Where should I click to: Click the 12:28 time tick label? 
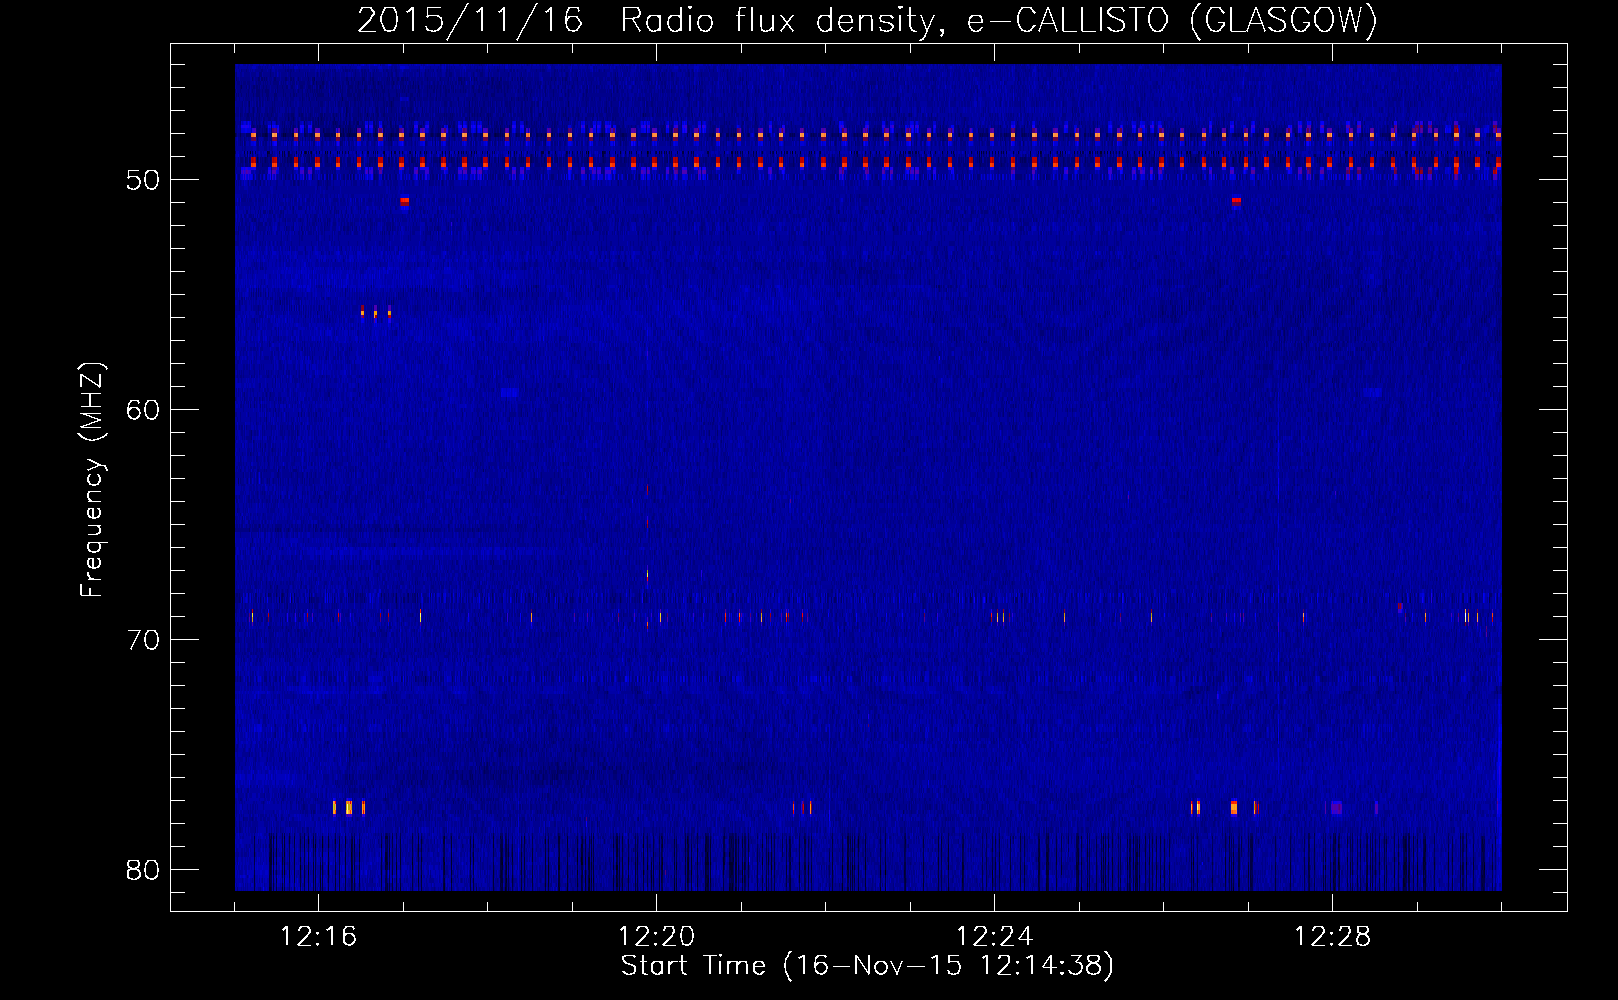point(1332,936)
